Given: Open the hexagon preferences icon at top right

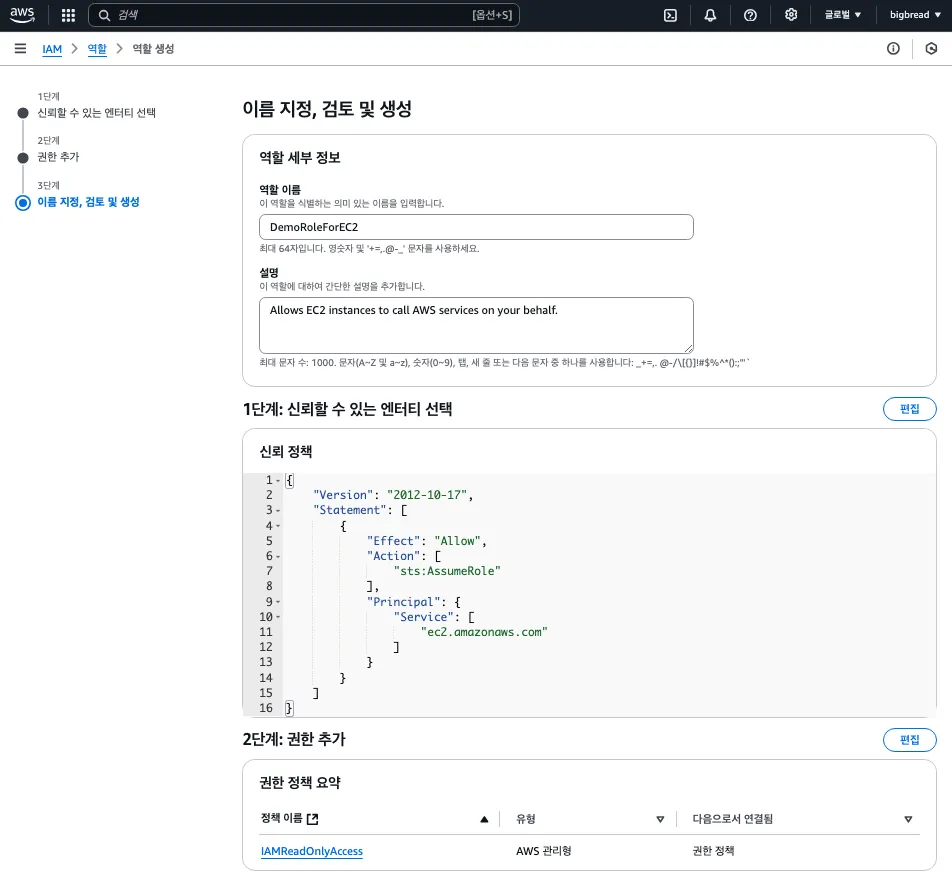Looking at the screenshot, I should 931,49.
